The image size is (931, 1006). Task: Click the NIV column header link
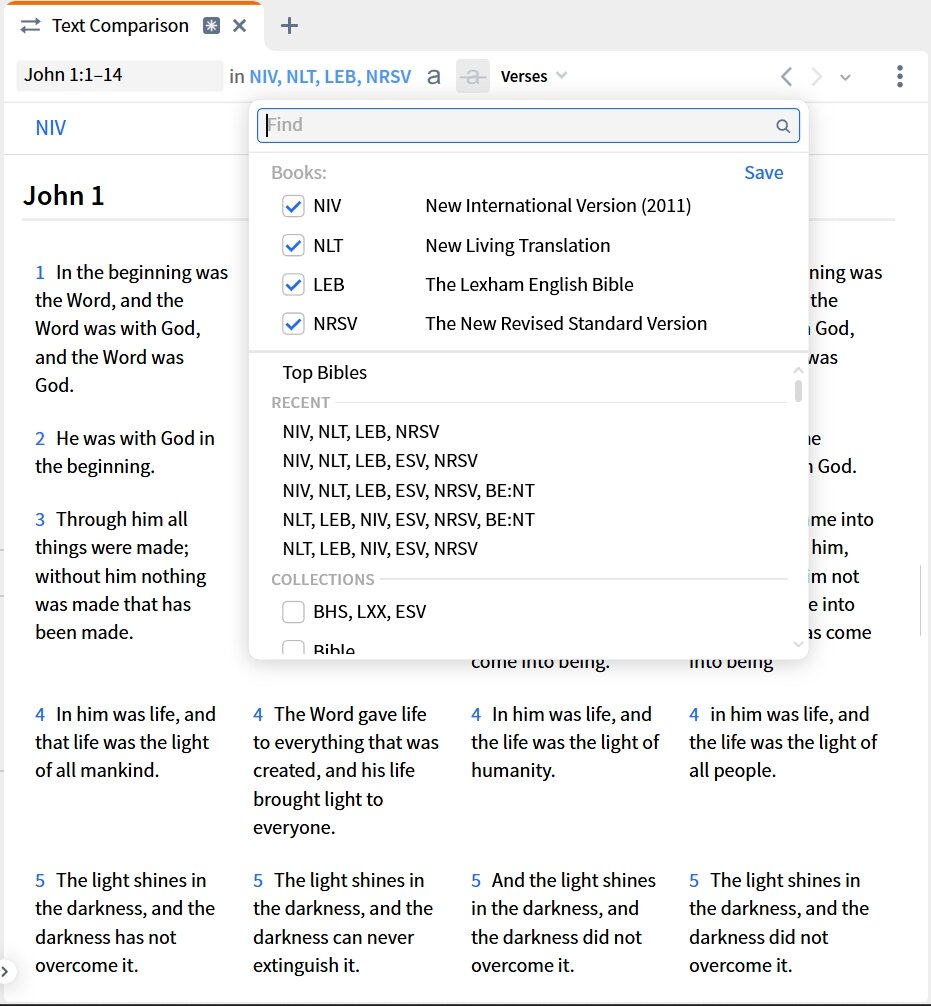[51, 128]
